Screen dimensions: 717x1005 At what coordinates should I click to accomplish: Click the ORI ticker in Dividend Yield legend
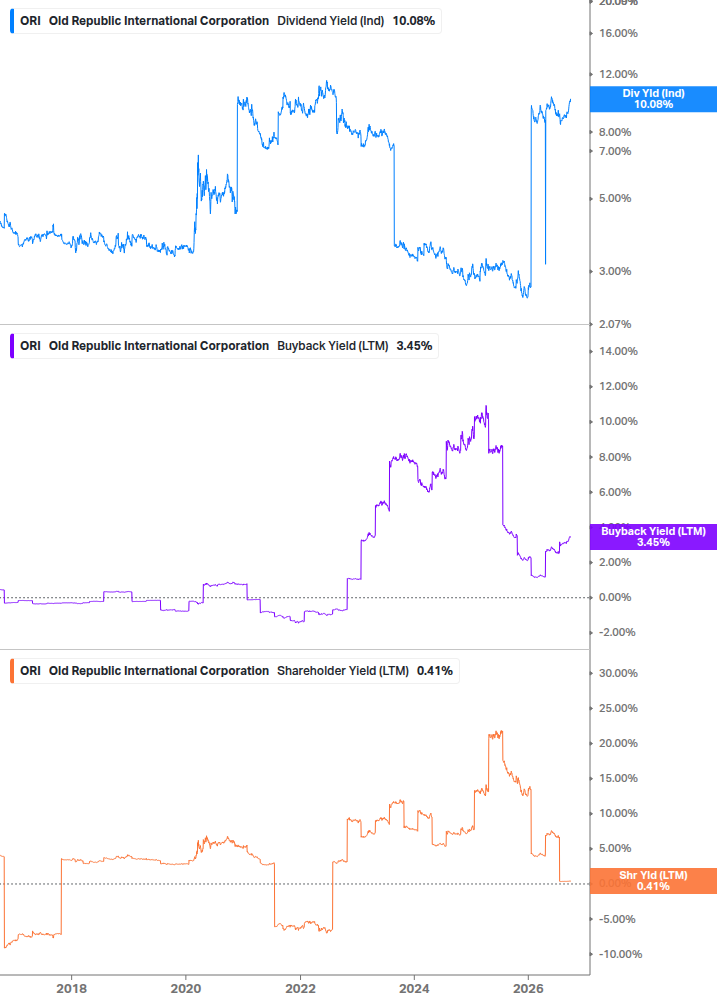[30, 21]
